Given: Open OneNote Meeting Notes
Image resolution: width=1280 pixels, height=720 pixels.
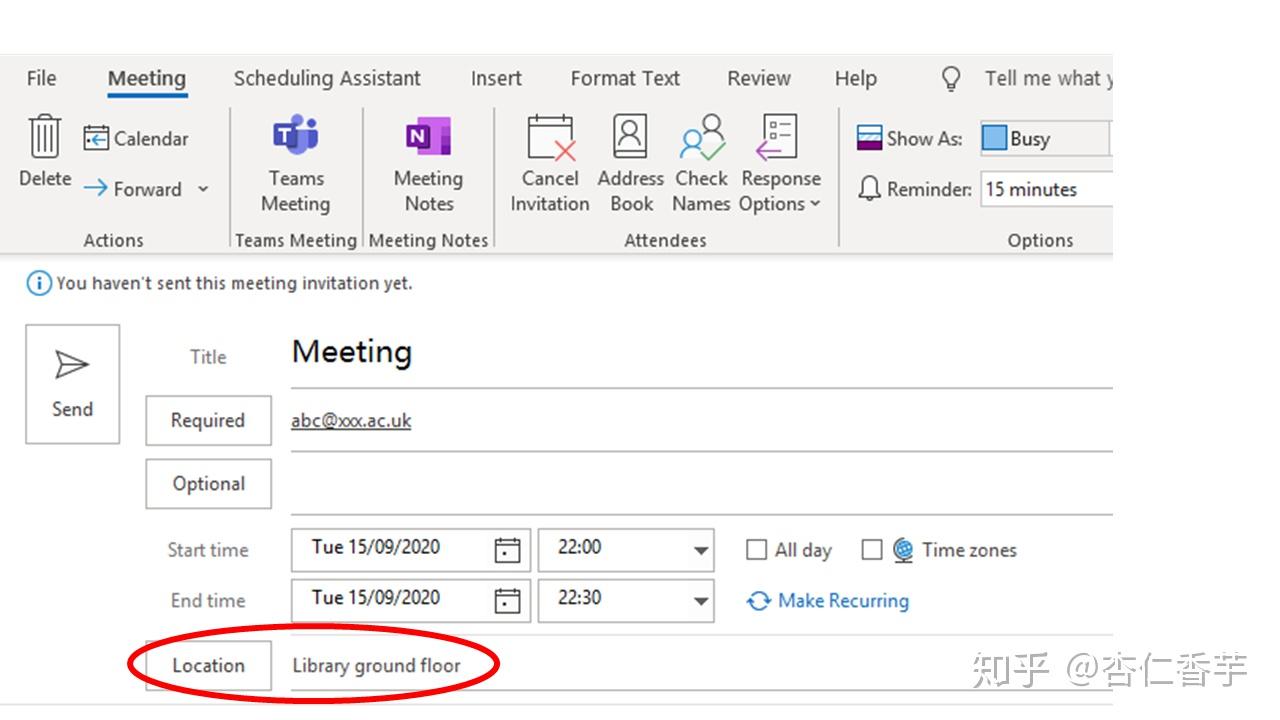Looking at the screenshot, I should (428, 164).
